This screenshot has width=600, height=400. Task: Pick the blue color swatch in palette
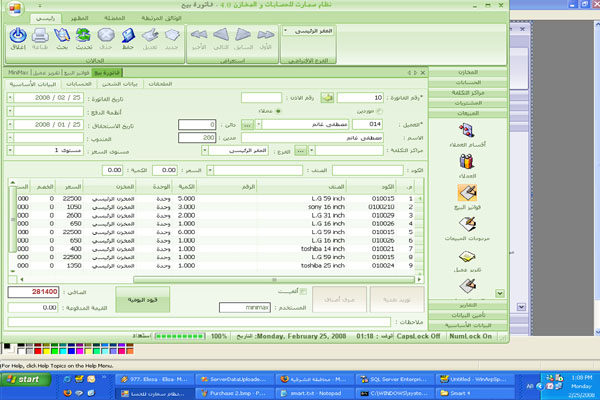click(71, 351)
